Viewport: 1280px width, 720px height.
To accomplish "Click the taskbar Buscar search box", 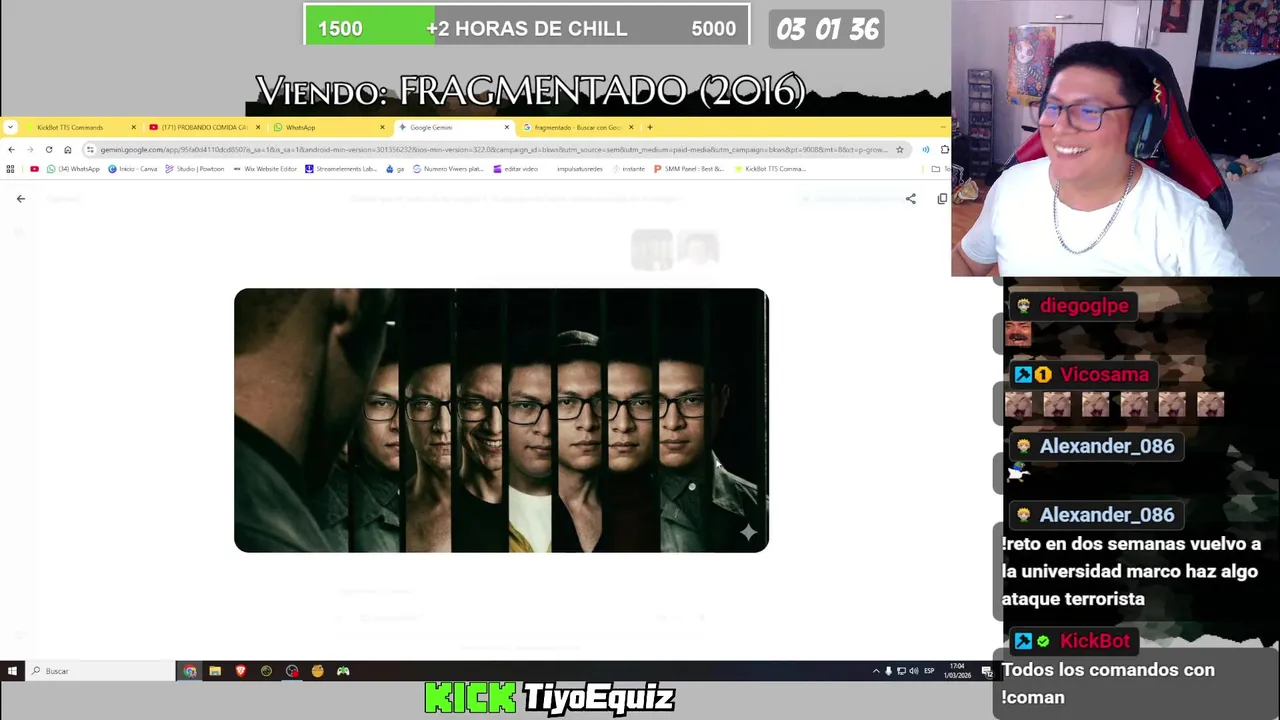I will [x=100, y=671].
